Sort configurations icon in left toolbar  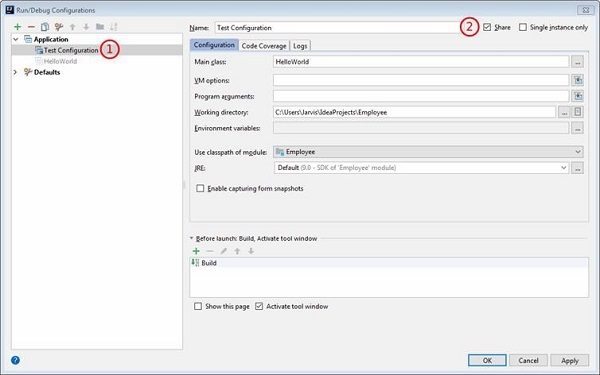(114, 27)
